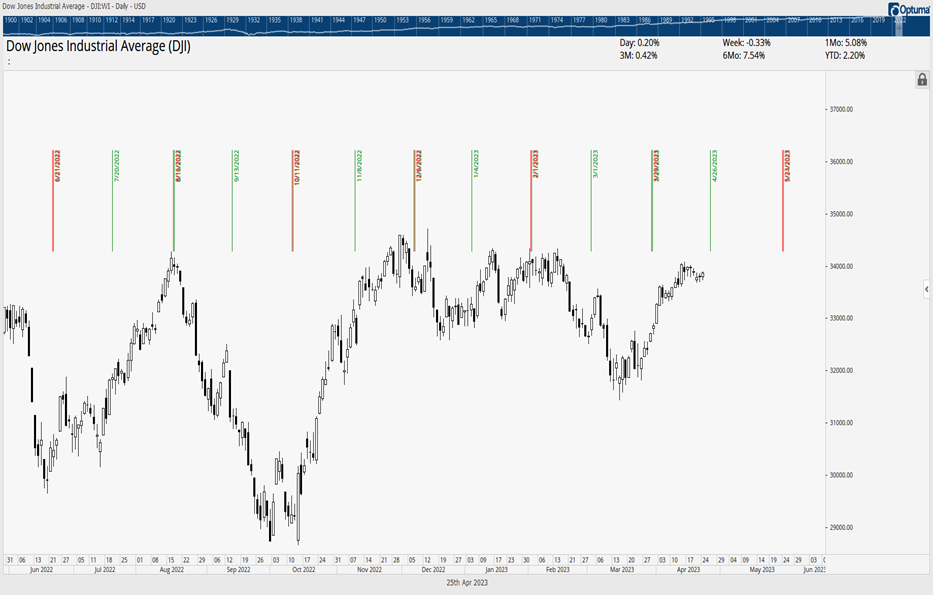Jump to 1987 area in overview strip

pyautogui.click(x=645, y=20)
